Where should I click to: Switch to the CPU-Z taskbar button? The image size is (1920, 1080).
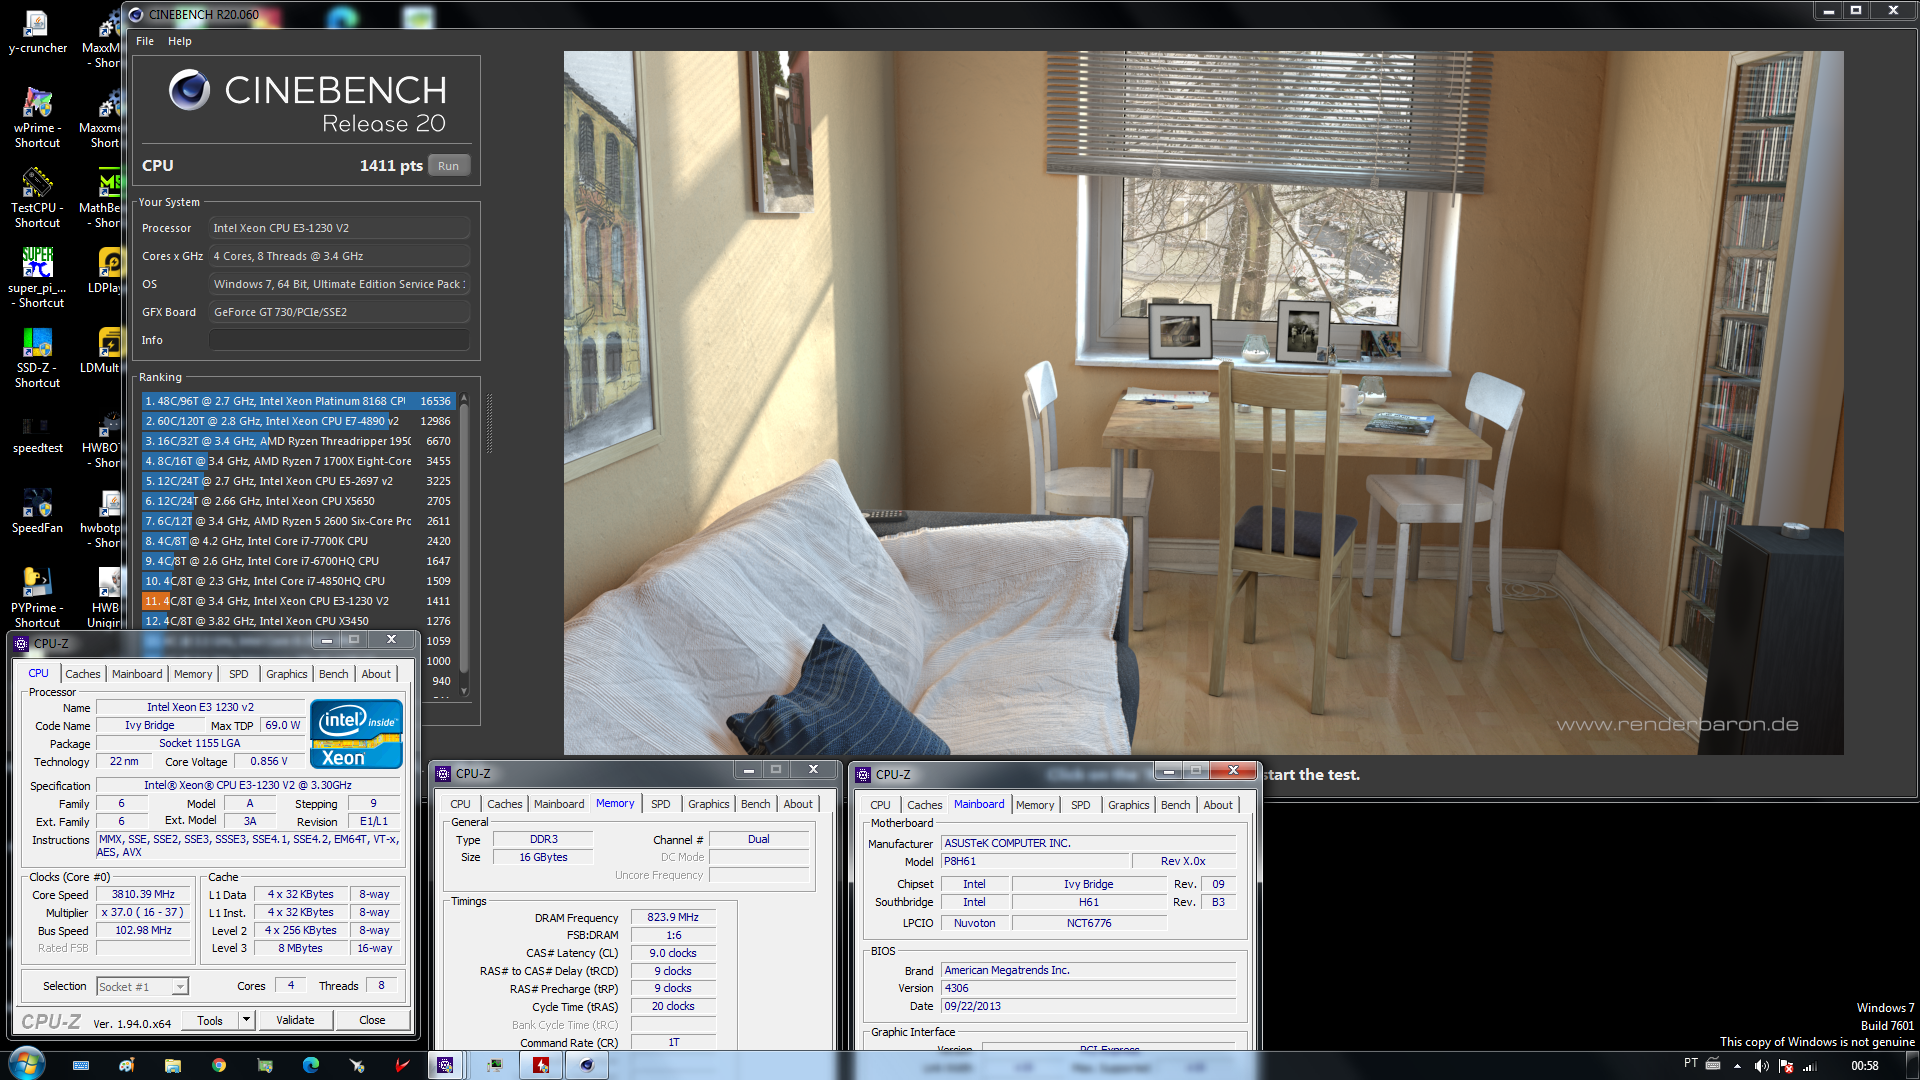point(445,1065)
